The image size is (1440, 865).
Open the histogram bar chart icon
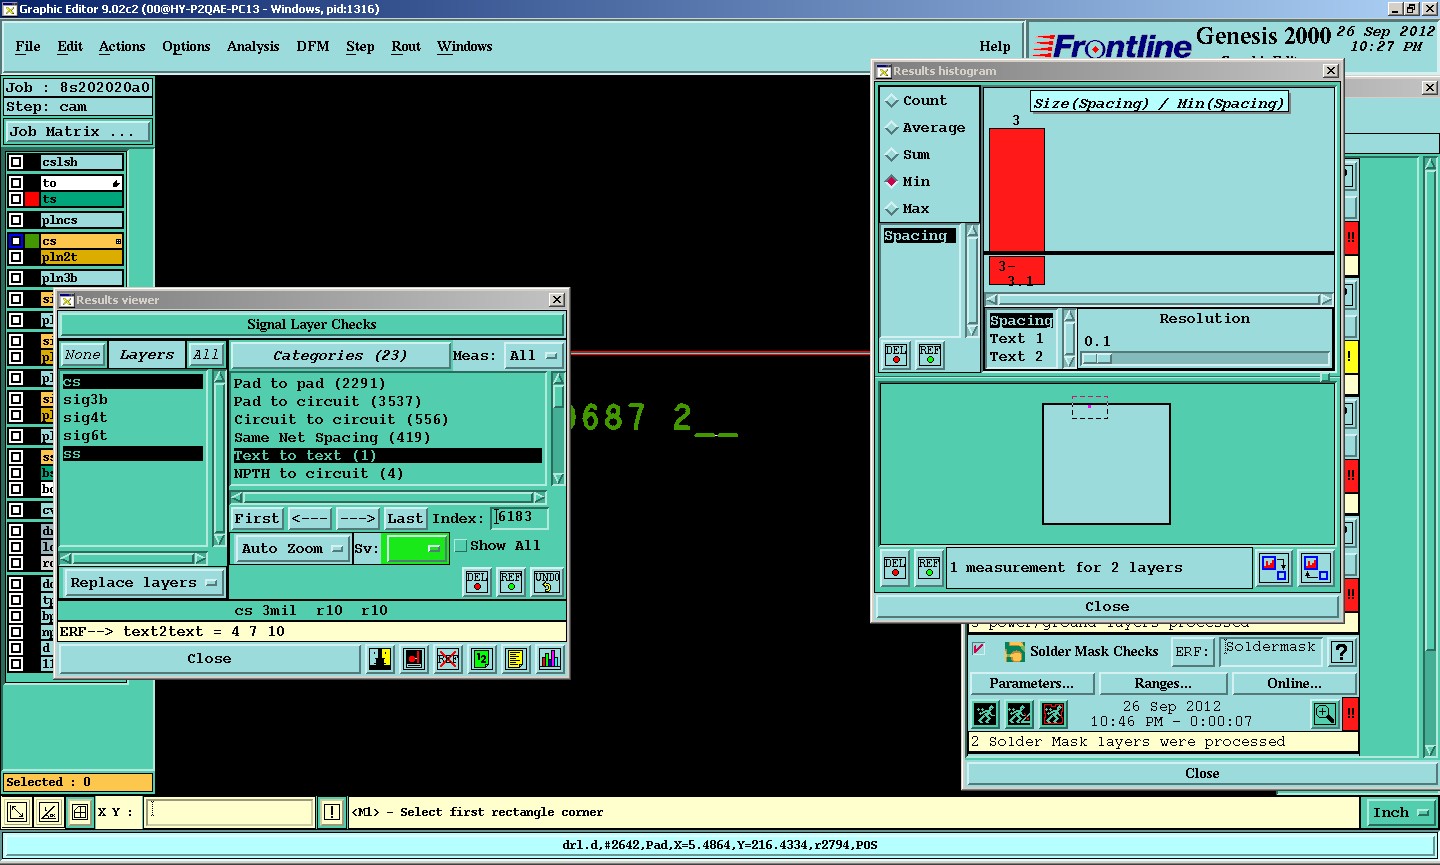(550, 659)
